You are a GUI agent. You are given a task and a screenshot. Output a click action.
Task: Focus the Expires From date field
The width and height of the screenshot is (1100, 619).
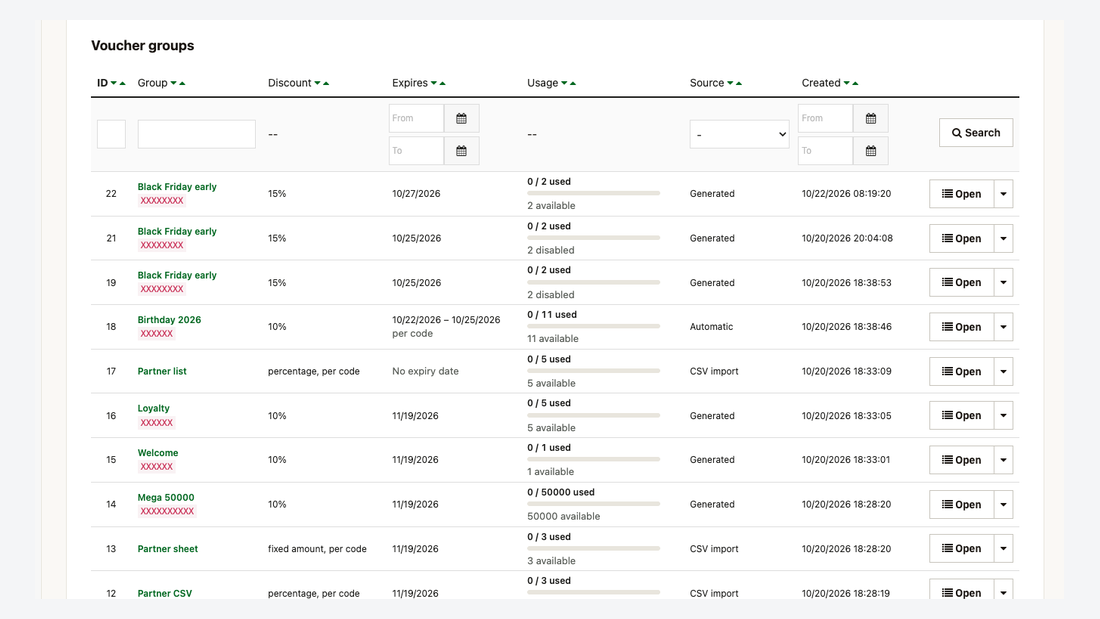[x=417, y=118]
